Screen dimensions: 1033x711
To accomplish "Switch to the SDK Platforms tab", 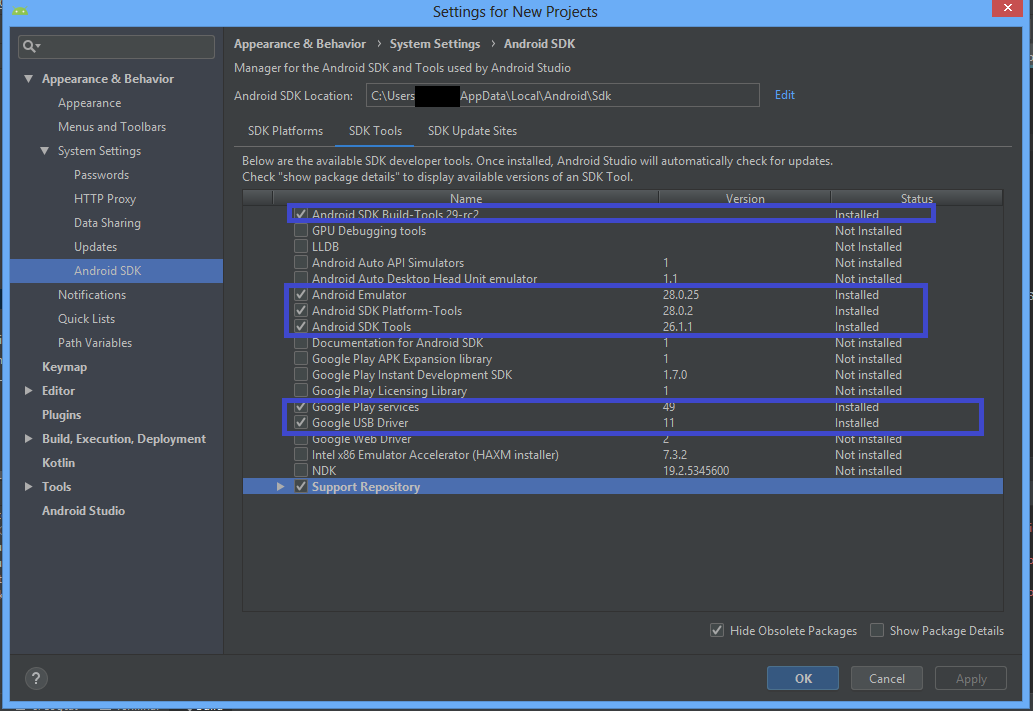I will 285,131.
